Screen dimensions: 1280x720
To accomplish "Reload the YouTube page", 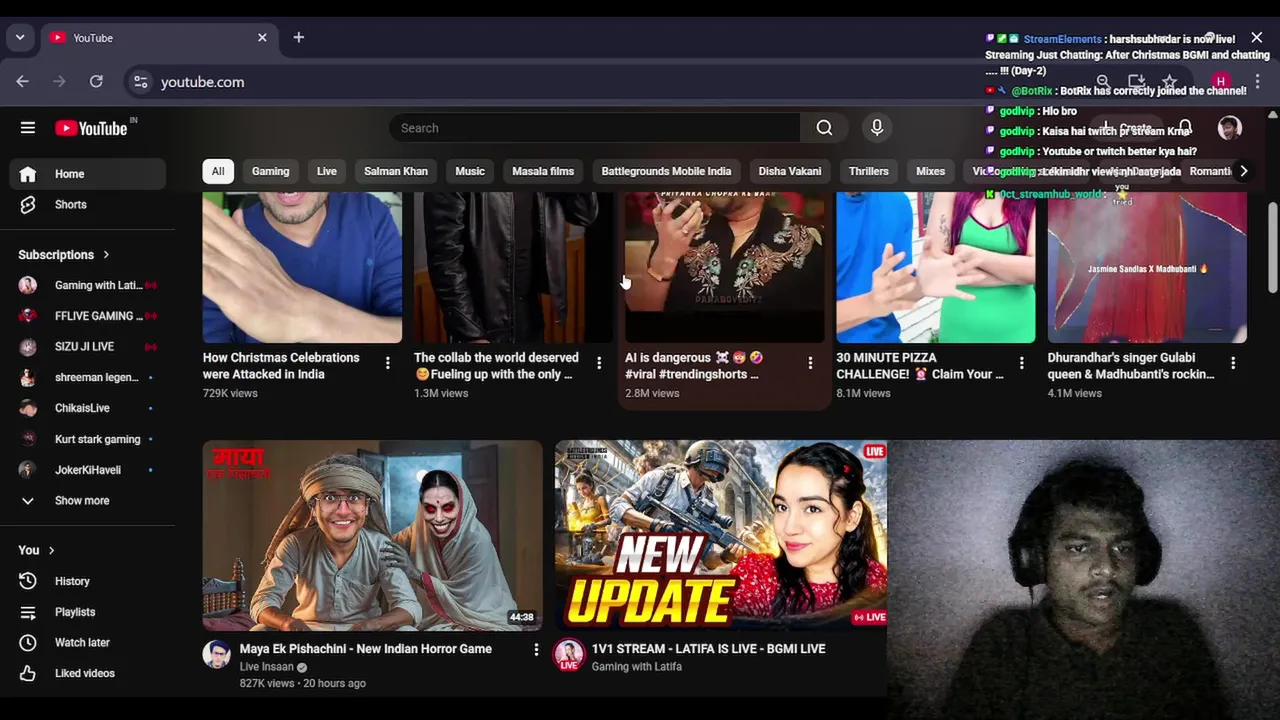I will tap(96, 82).
